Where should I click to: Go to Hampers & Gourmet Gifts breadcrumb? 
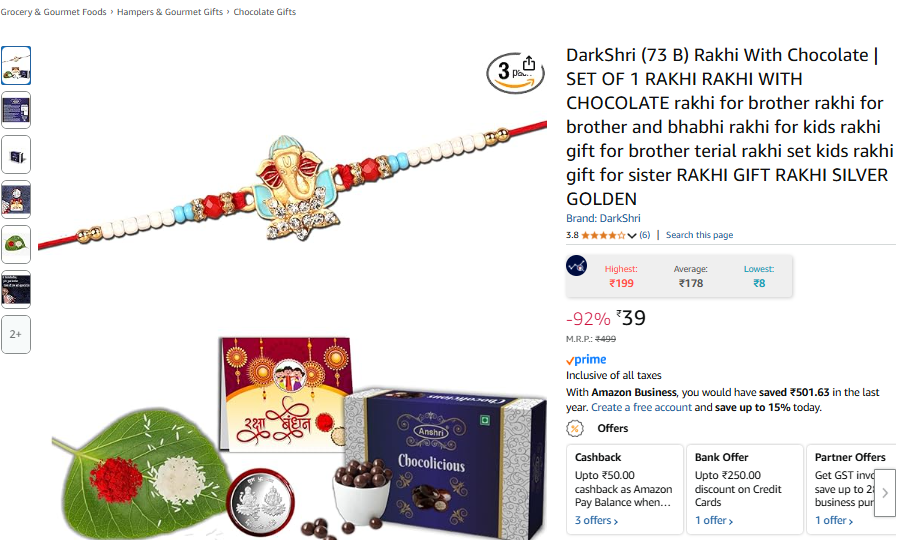170,12
